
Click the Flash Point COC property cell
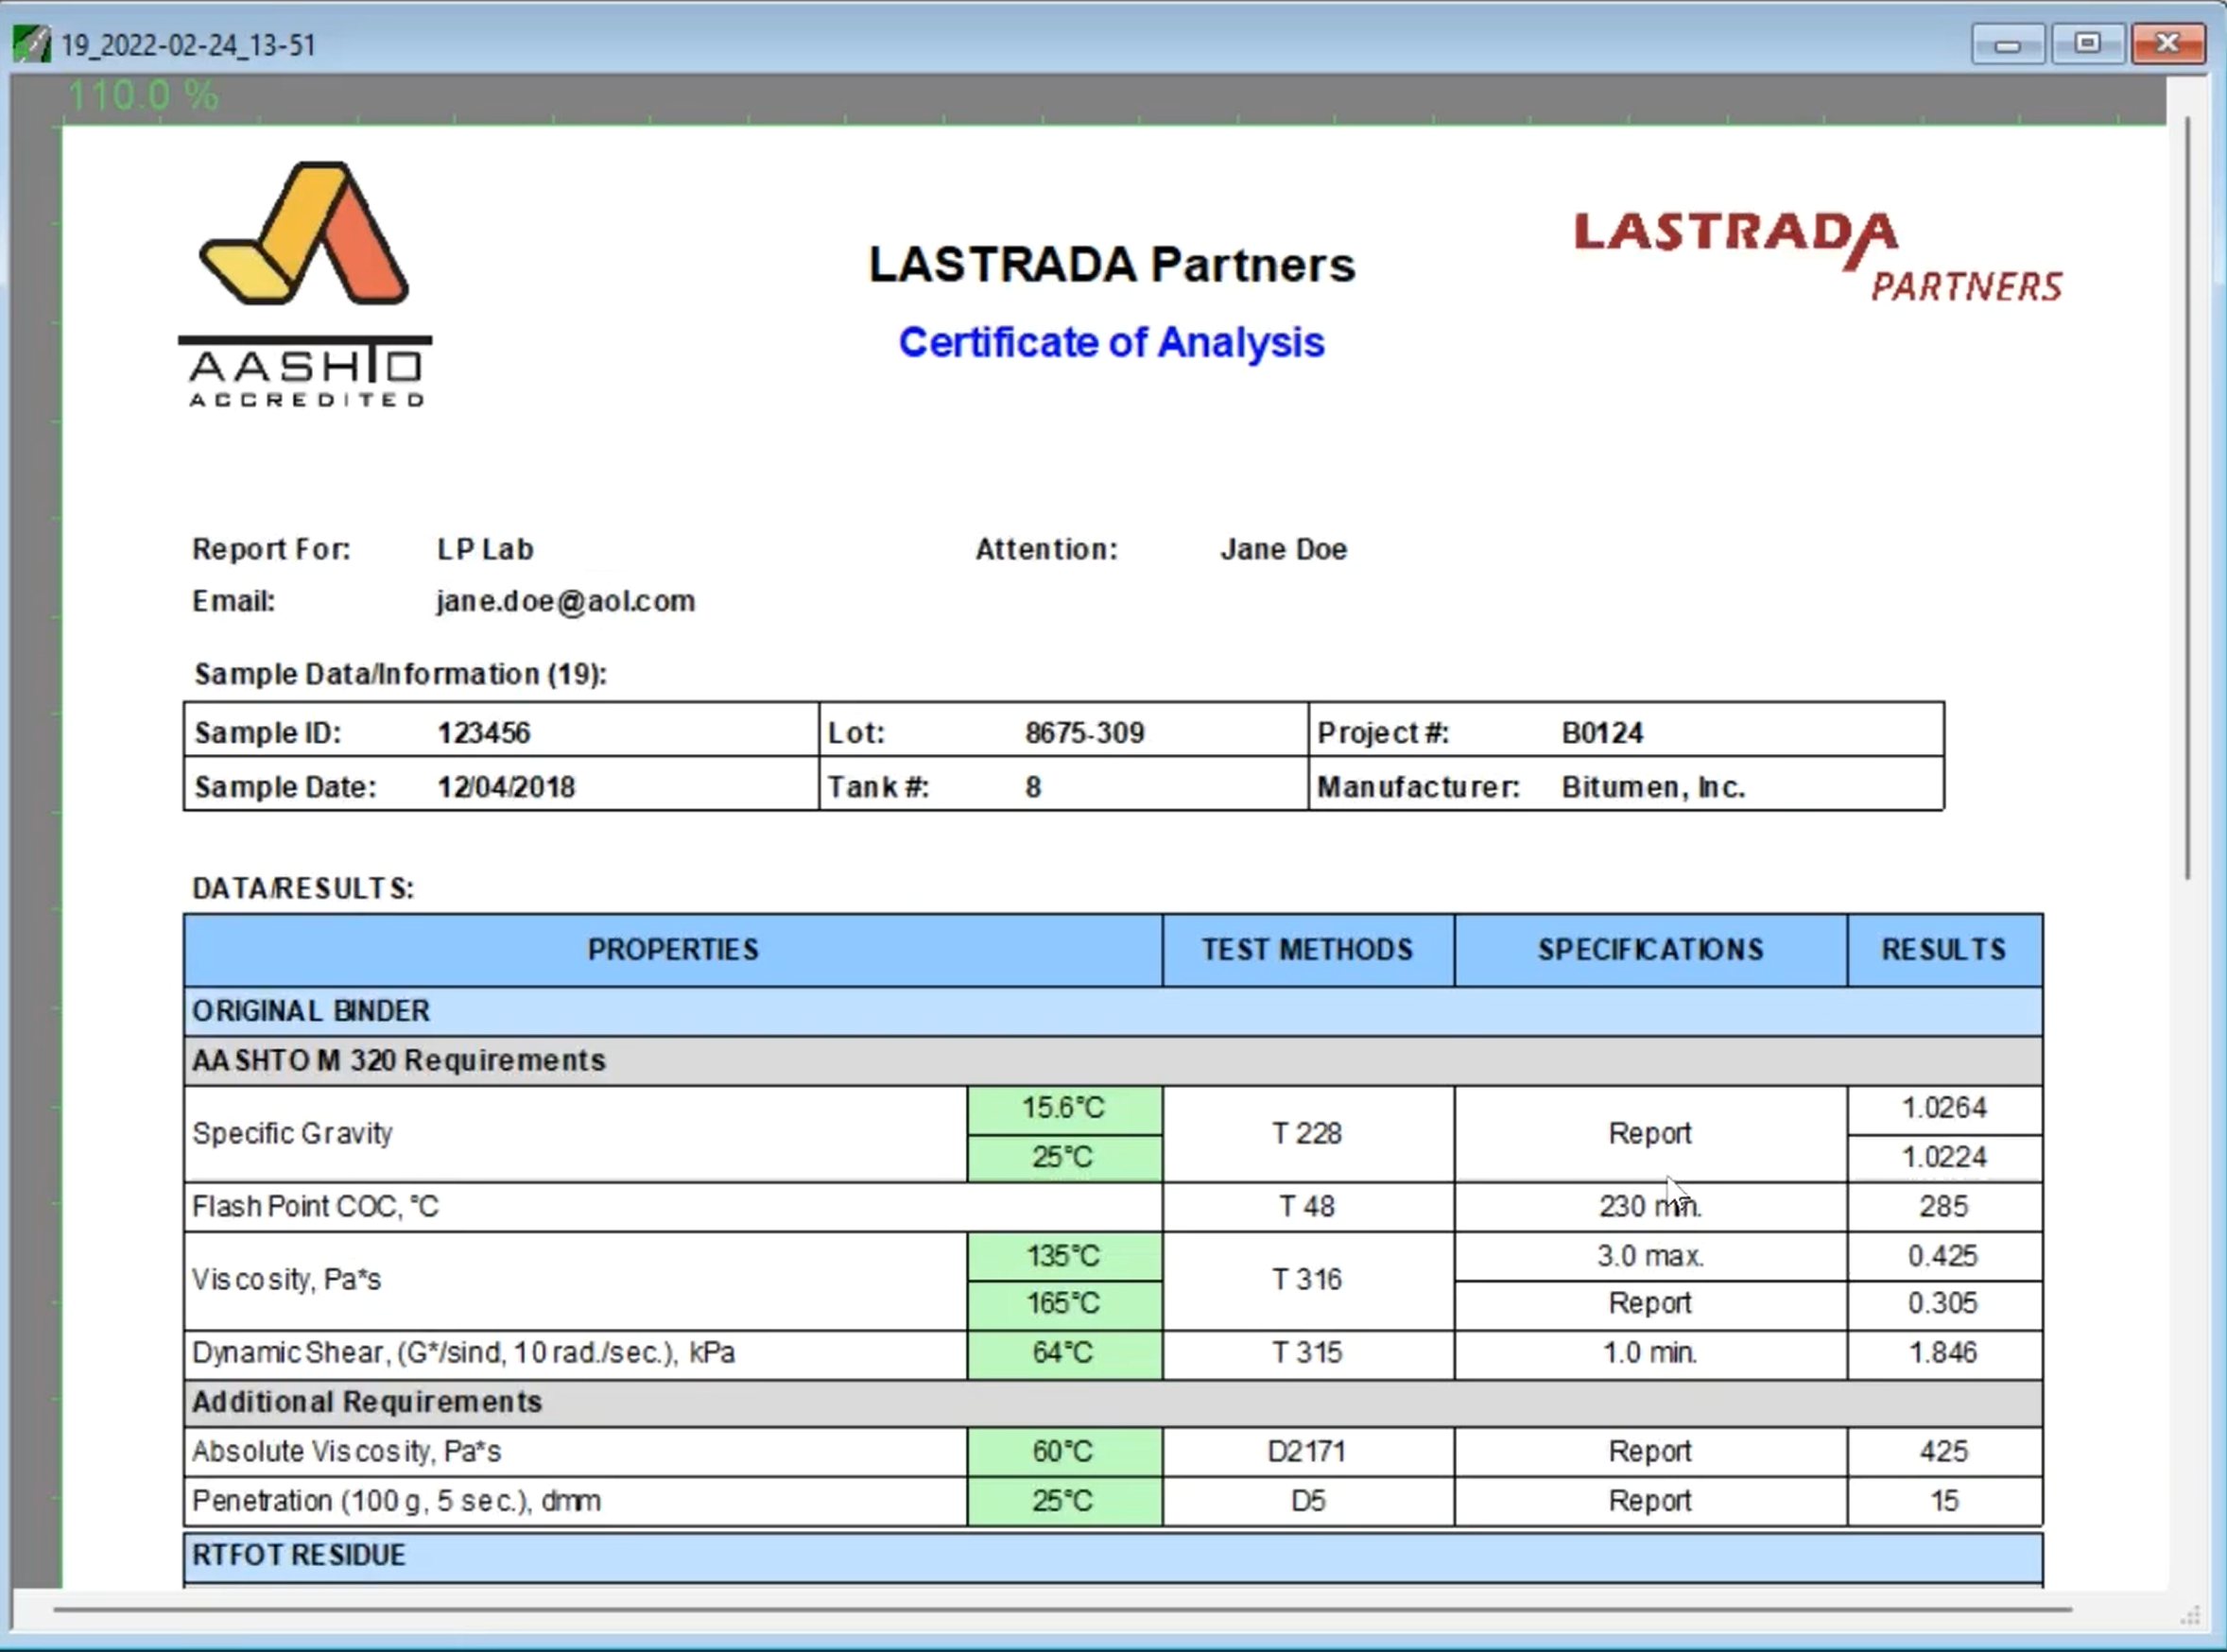click(673, 1206)
